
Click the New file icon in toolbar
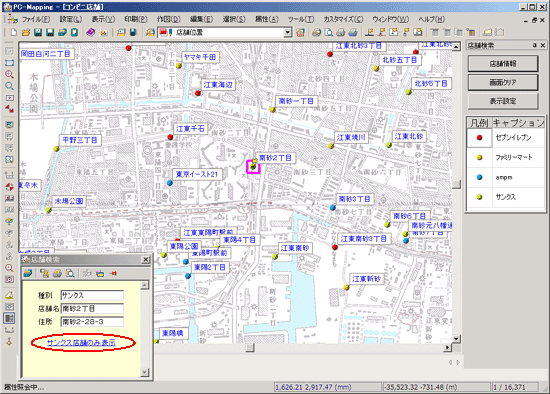pos(14,33)
